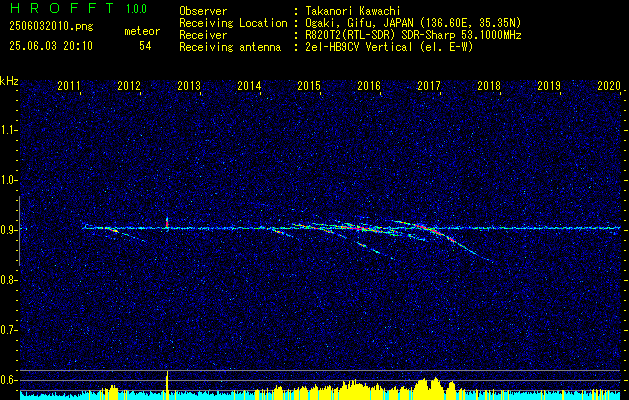The width and height of the screenshot is (629, 400).
Task: Click the red spike echo after 2012
Action: coord(167,223)
